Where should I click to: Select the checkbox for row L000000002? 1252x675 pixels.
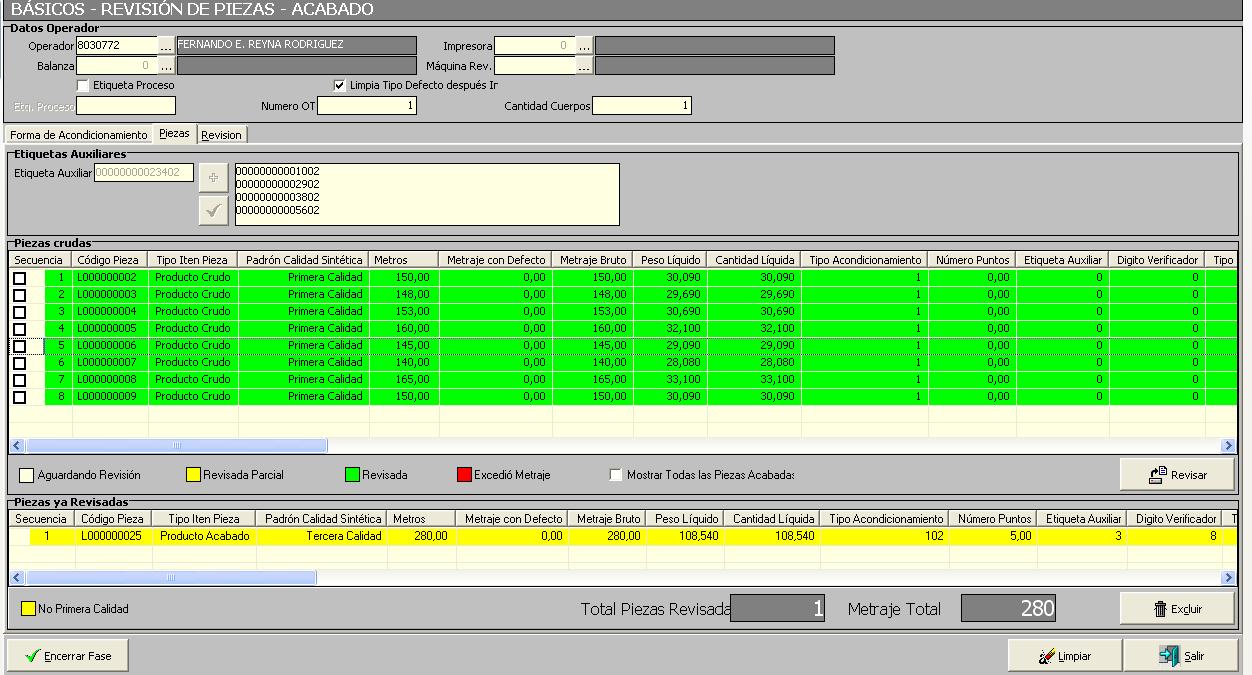(x=19, y=278)
